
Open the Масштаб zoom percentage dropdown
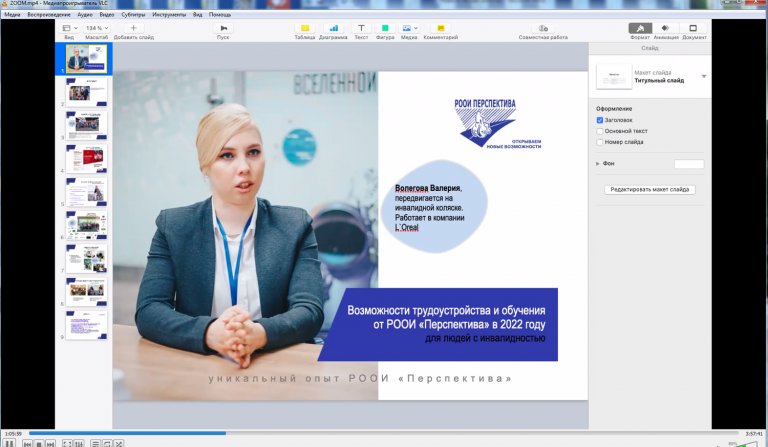96,28
